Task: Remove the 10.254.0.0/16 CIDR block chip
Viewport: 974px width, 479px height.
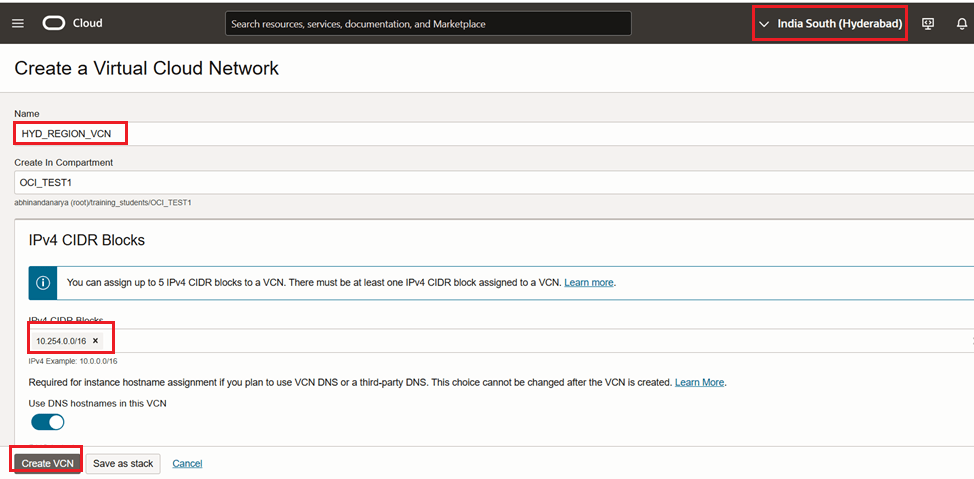Action: click(x=95, y=341)
